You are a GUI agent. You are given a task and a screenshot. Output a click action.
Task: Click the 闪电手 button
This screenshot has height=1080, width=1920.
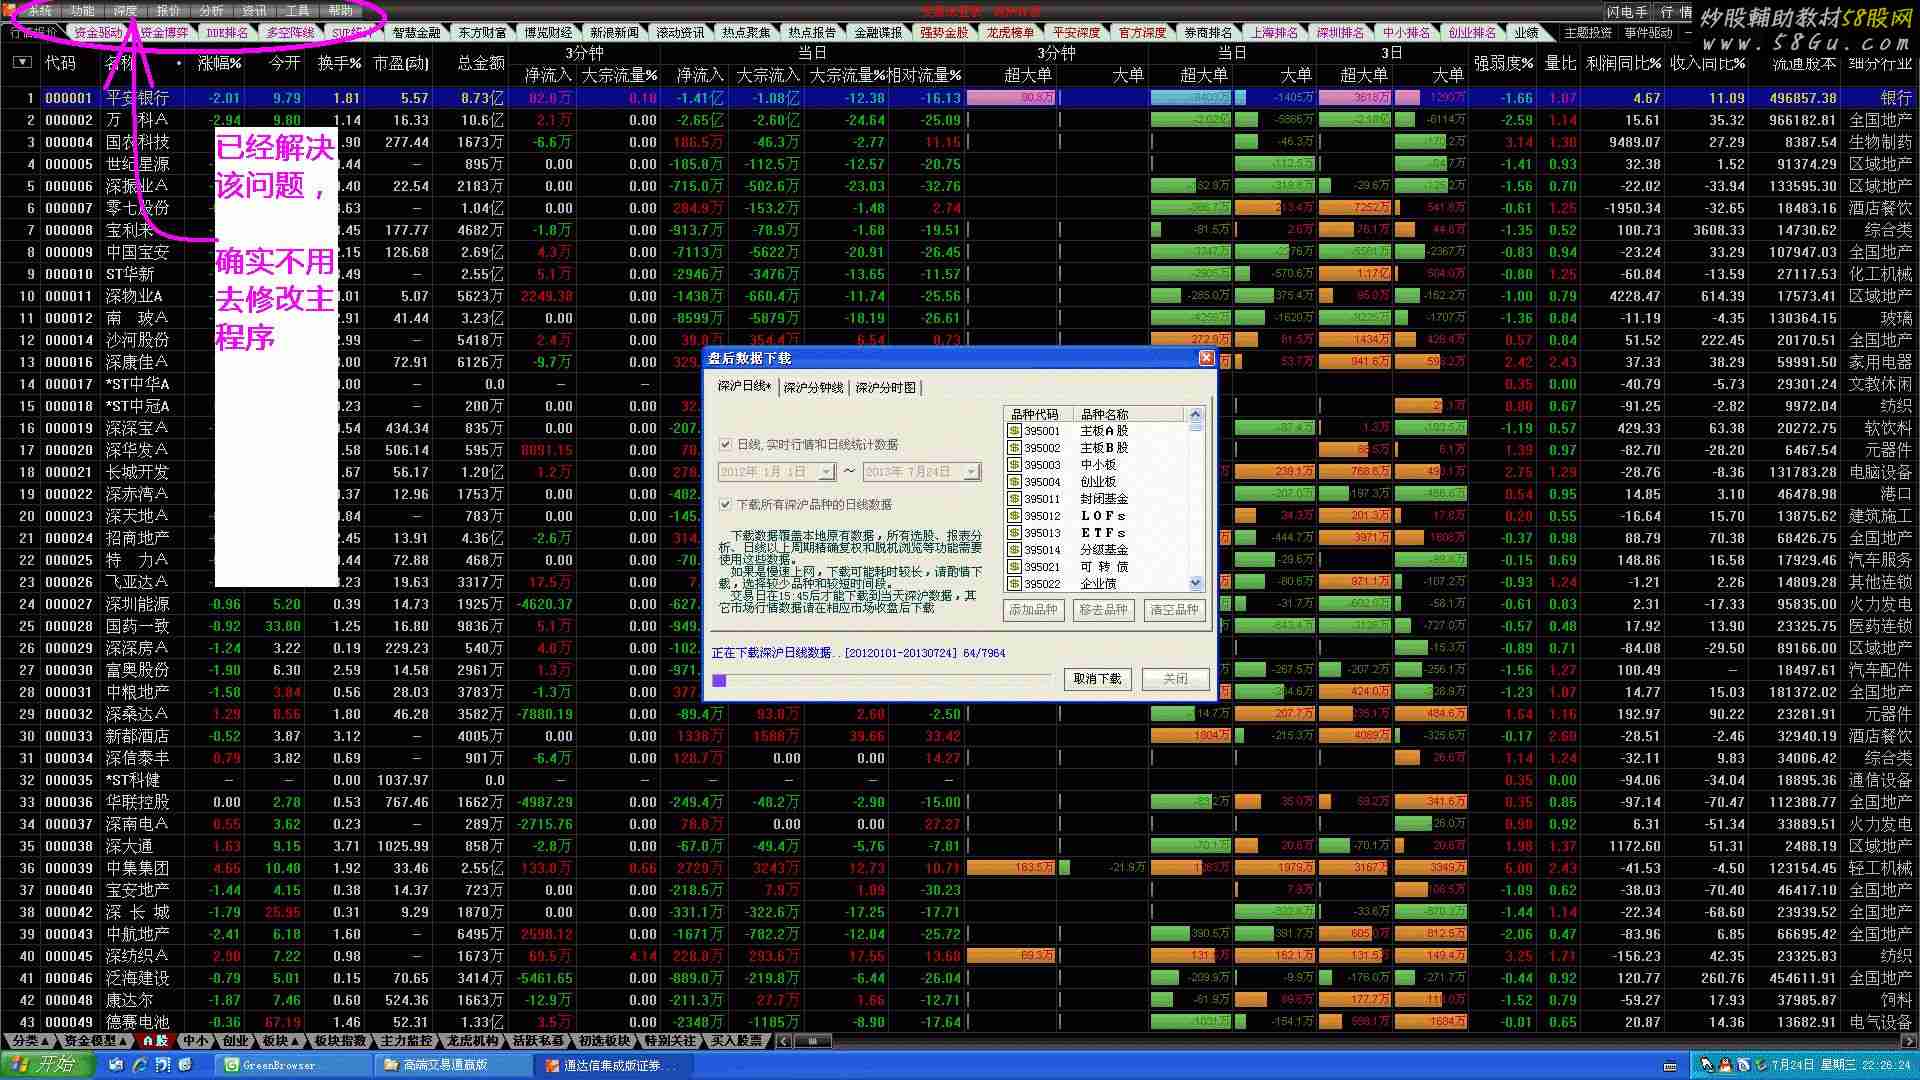(x=1627, y=12)
